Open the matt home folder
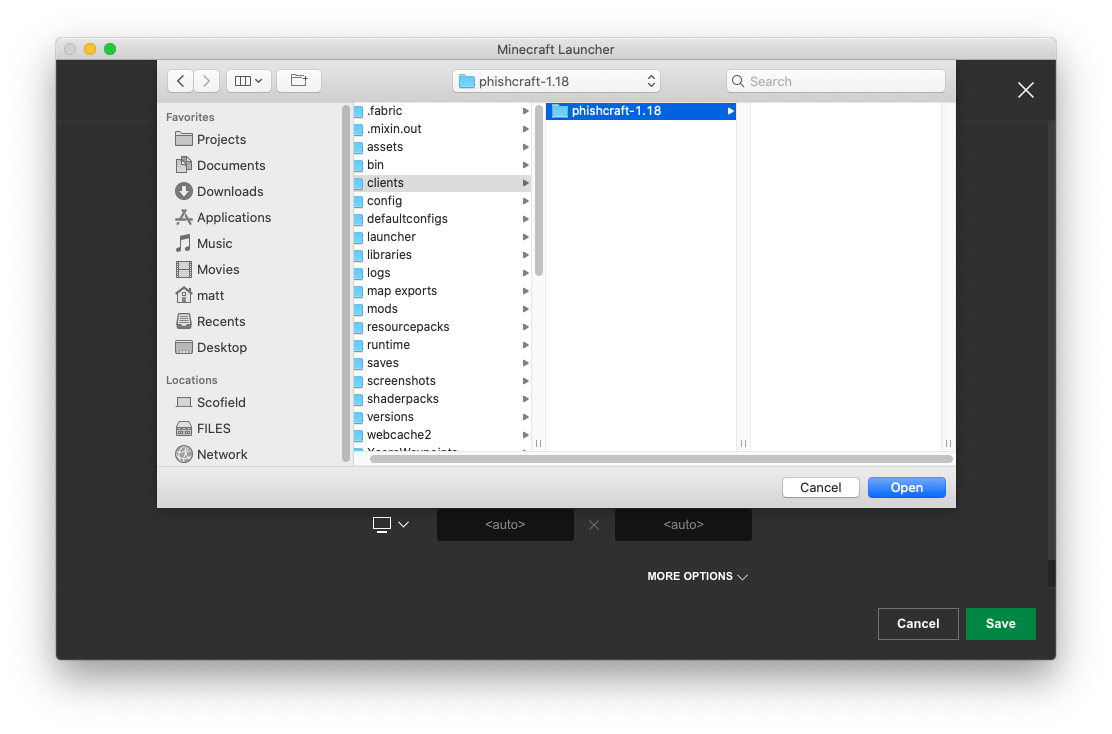The image size is (1112, 734). coord(210,295)
